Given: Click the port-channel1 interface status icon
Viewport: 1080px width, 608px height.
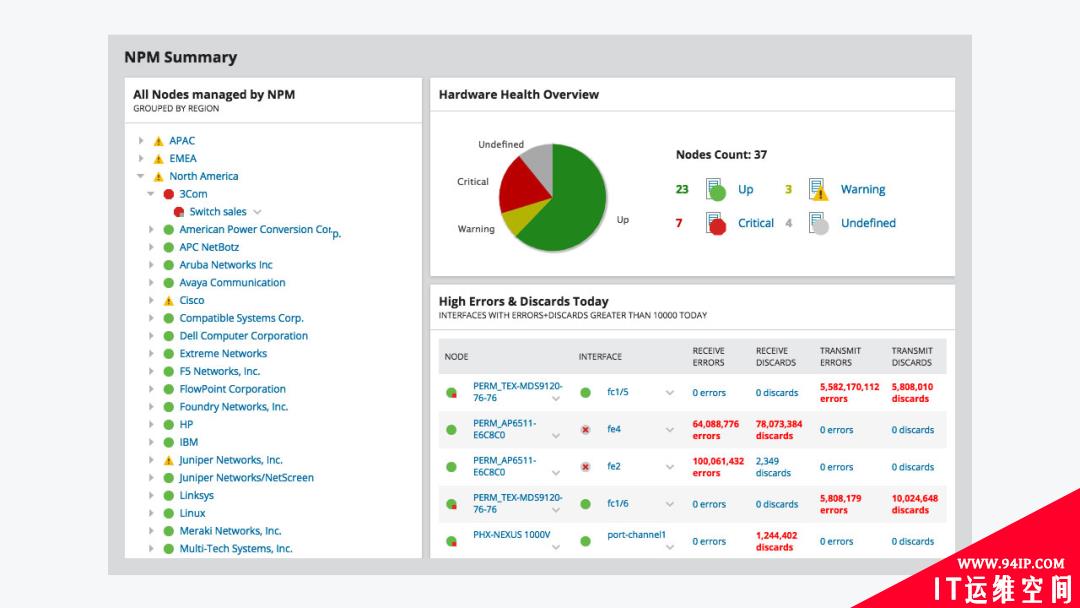Looking at the screenshot, I should point(585,541).
